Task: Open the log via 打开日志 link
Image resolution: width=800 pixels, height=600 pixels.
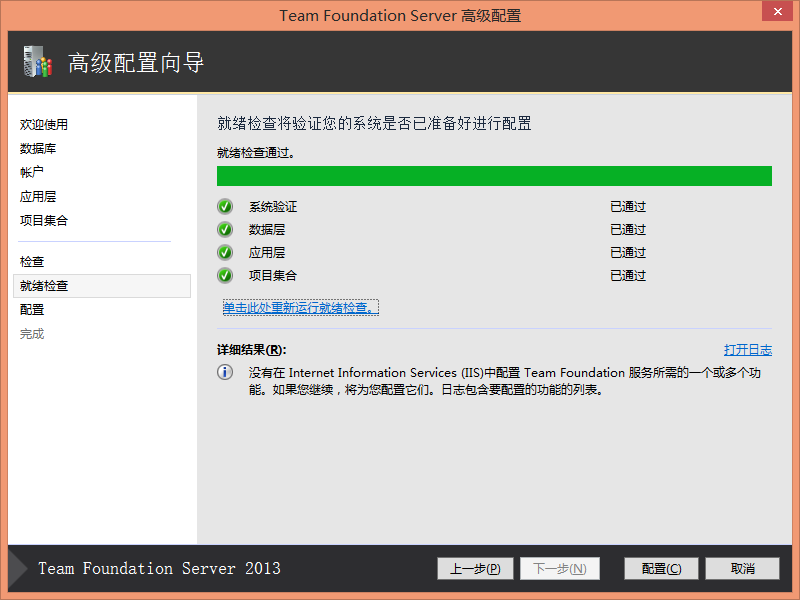Action: click(x=748, y=350)
